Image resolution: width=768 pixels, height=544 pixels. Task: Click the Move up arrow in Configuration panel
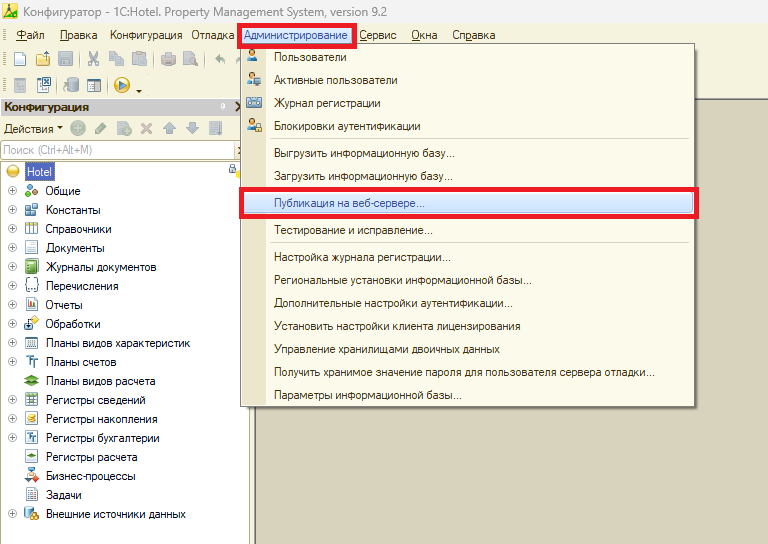pyautogui.click(x=169, y=128)
